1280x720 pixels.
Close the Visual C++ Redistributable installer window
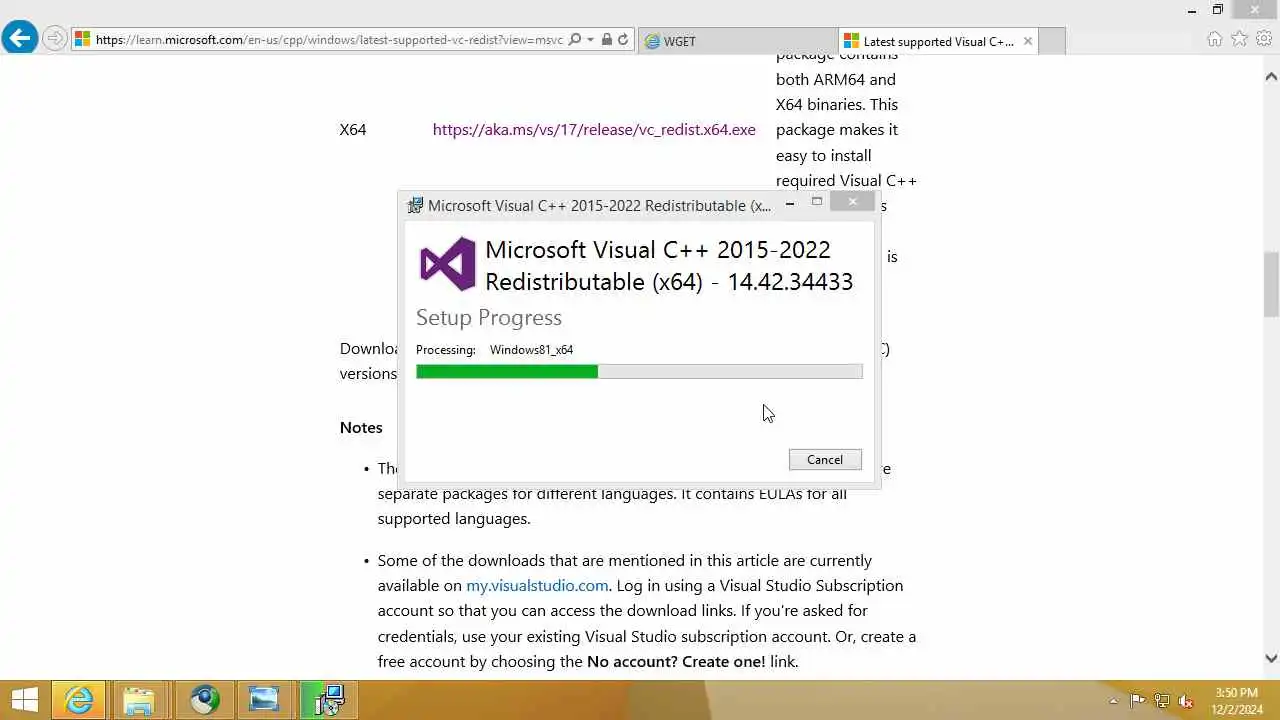[852, 202]
